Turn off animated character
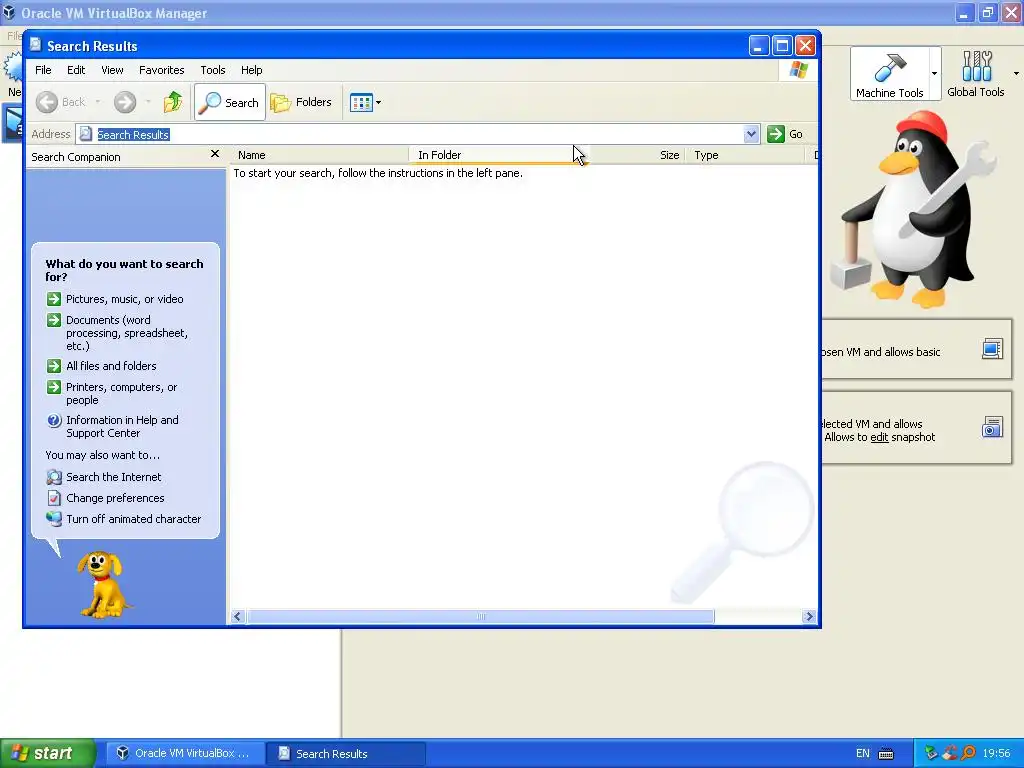Screen dimensions: 1024x768 click(133, 519)
